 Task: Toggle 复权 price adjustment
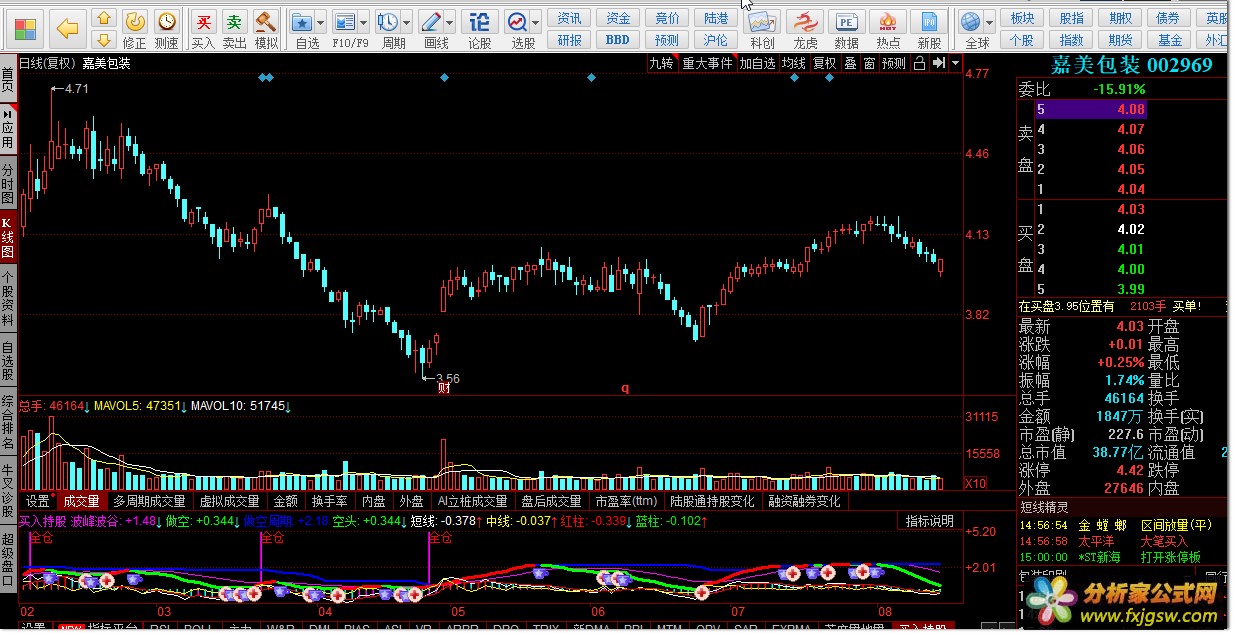pos(825,63)
